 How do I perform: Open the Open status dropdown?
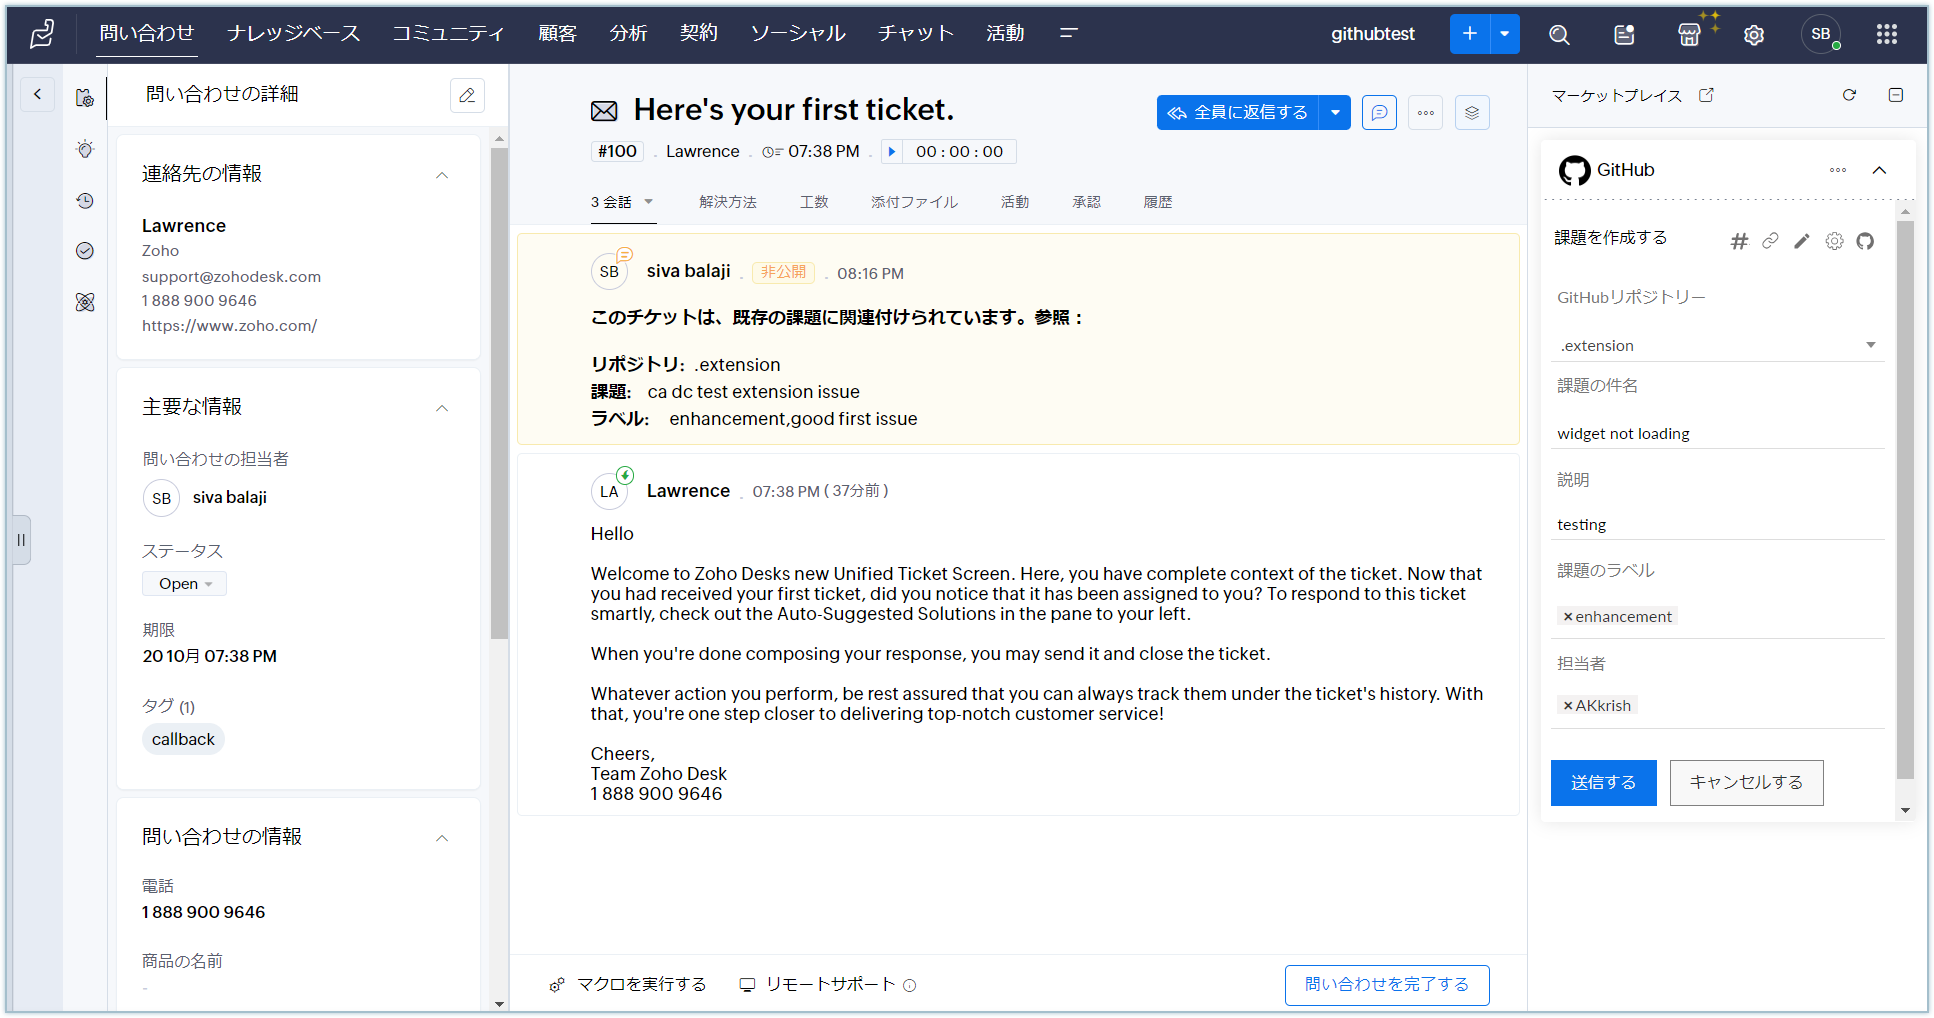(x=184, y=584)
